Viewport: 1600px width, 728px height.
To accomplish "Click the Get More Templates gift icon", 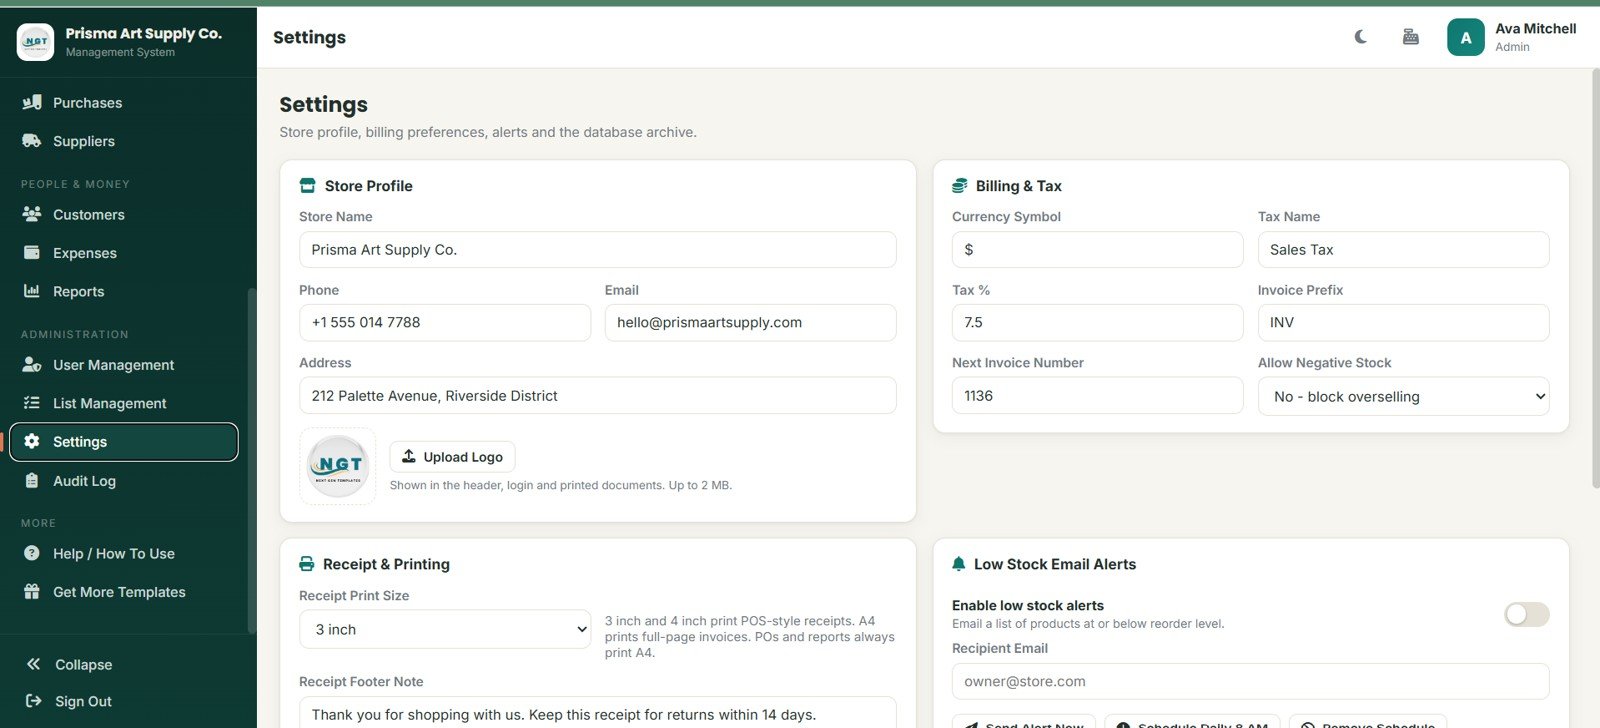I will [x=32, y=591].
